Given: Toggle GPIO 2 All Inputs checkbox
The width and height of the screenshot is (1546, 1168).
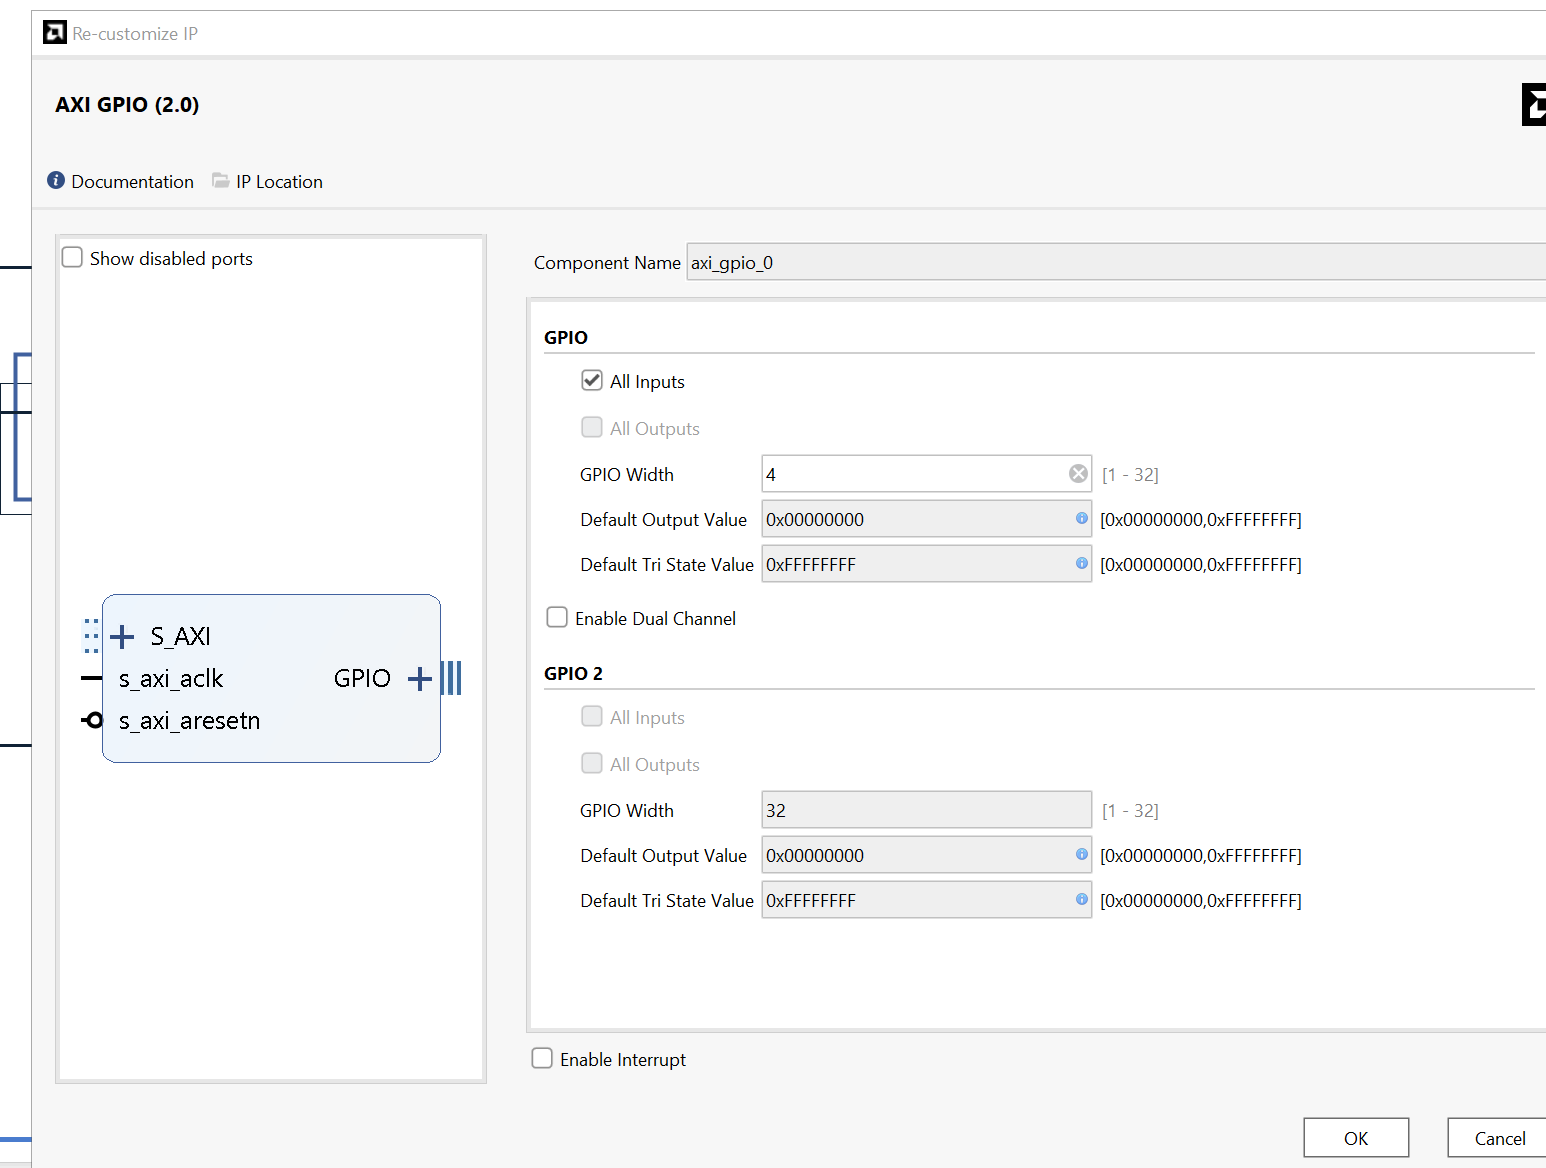Looking at the screenshot, I should click(x=592, y=717).
